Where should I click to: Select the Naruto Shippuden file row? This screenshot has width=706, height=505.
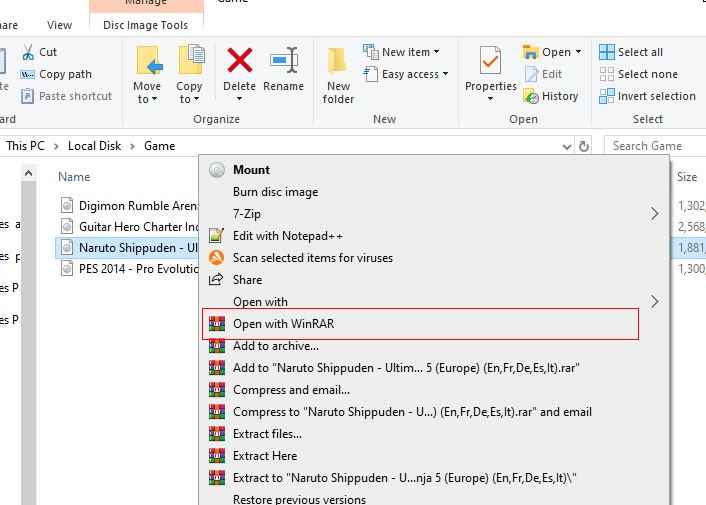point(127,248)
